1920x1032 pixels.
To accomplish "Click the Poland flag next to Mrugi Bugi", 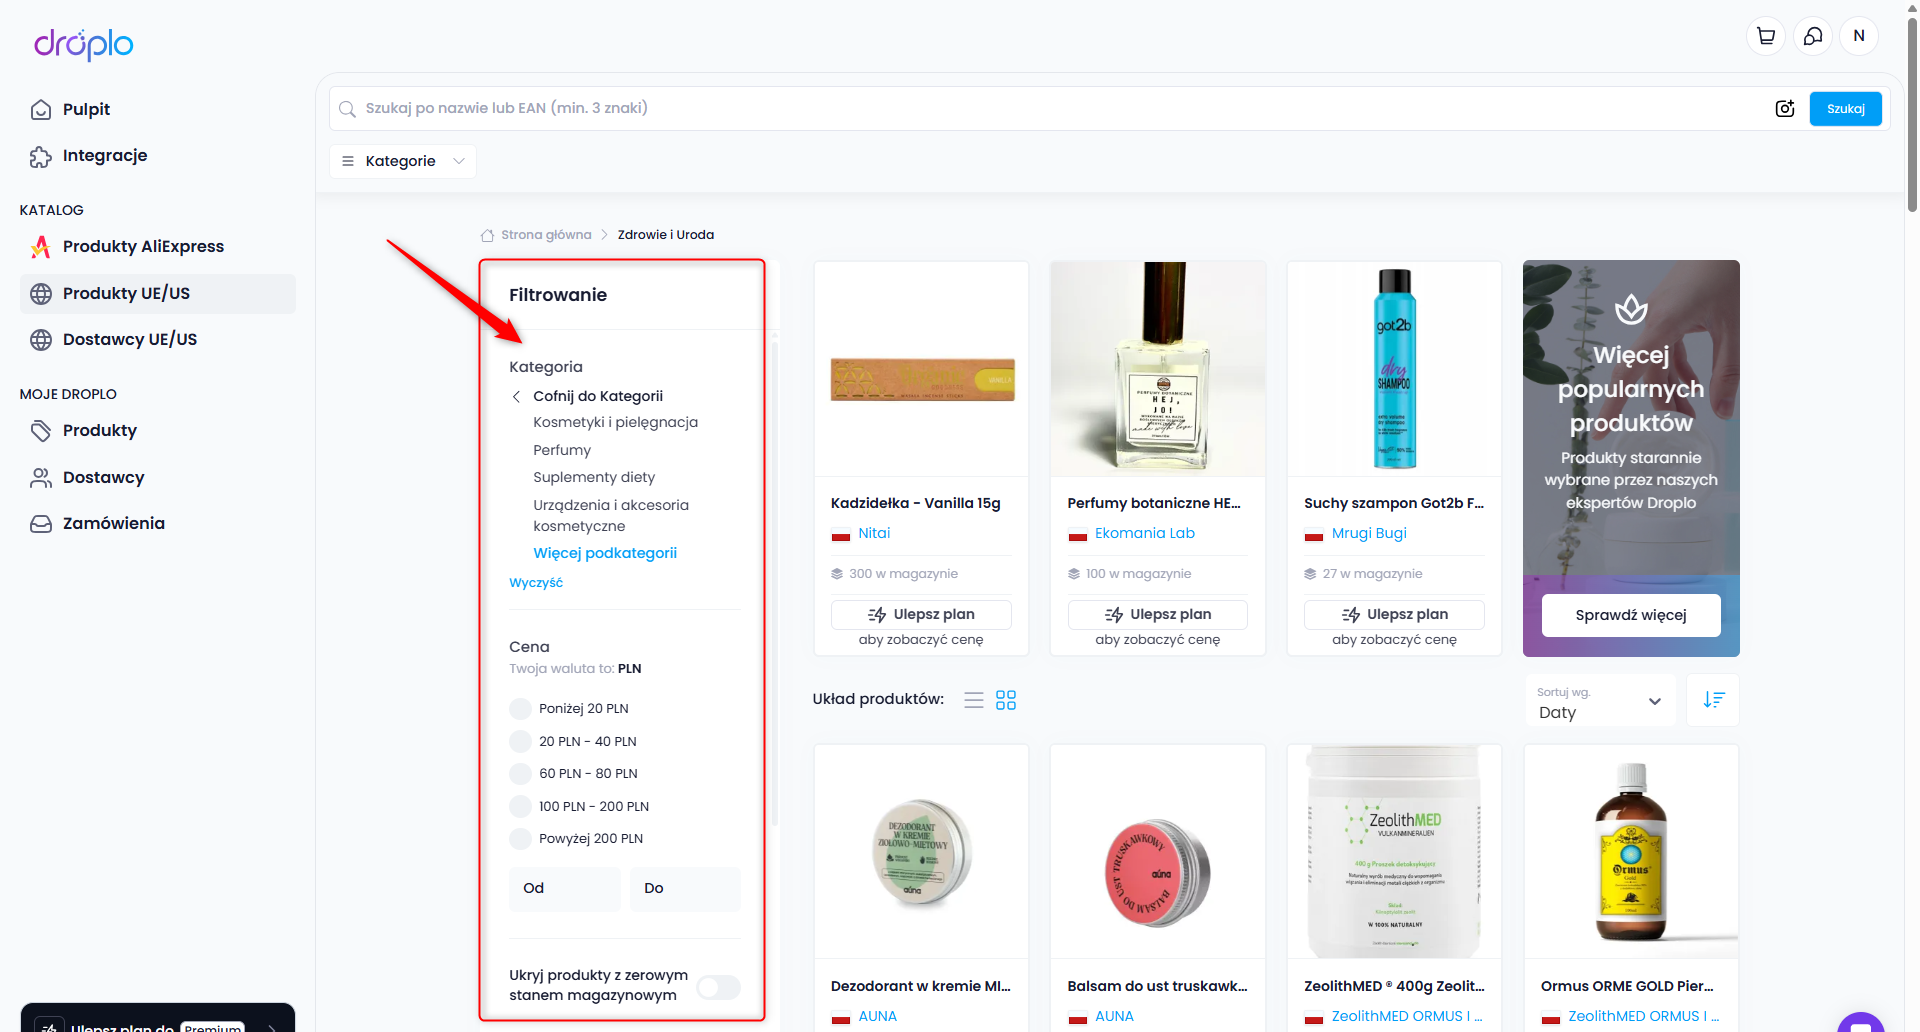I will (x=1314, y=535).
